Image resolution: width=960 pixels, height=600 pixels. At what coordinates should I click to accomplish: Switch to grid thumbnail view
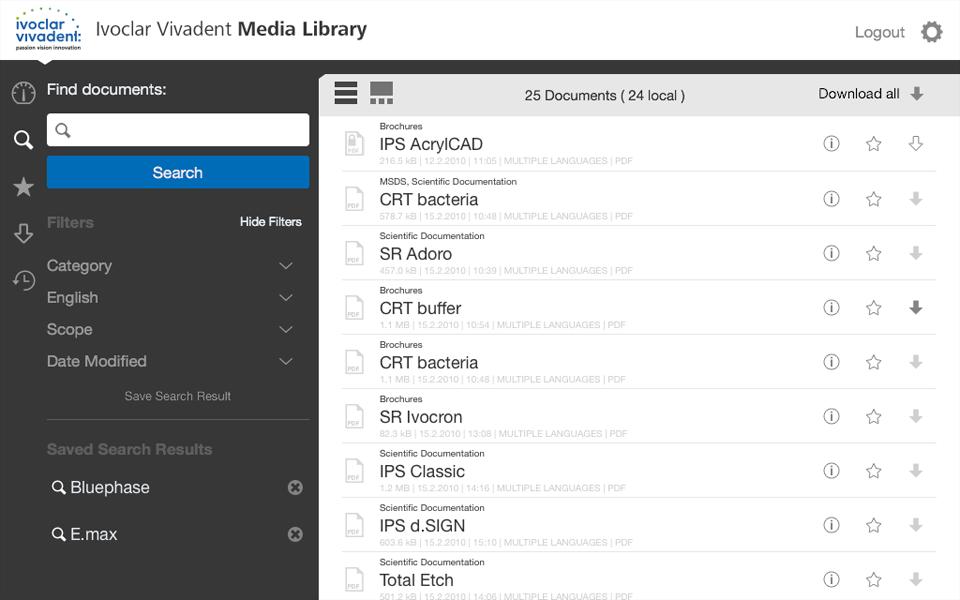pos(381,93)
